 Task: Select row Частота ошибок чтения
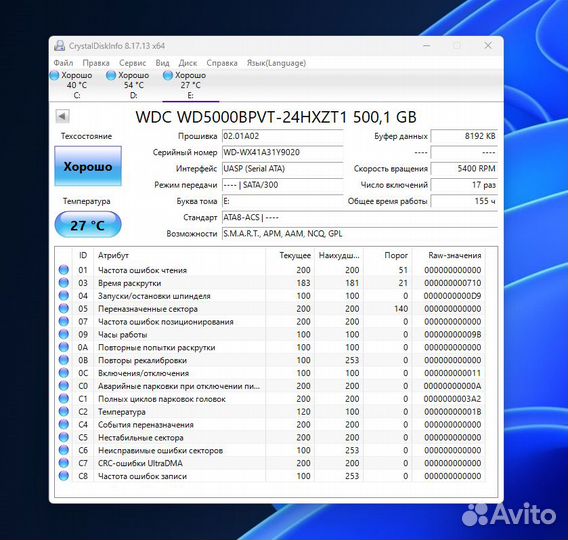point(270,270)
